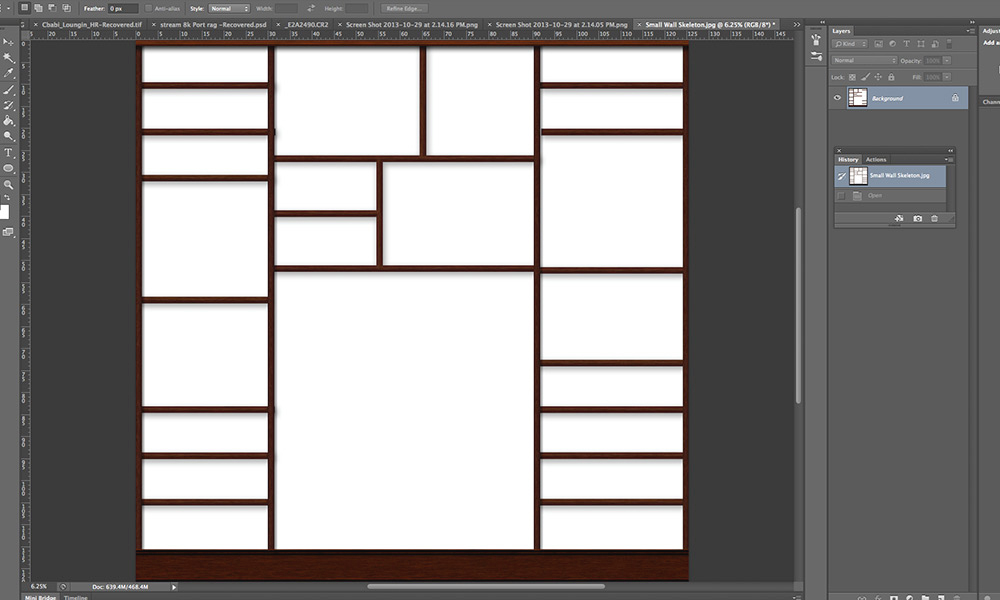Select the Magic Wand tool
This screenshot has width=1000, height=600.
tap(7, 55)
